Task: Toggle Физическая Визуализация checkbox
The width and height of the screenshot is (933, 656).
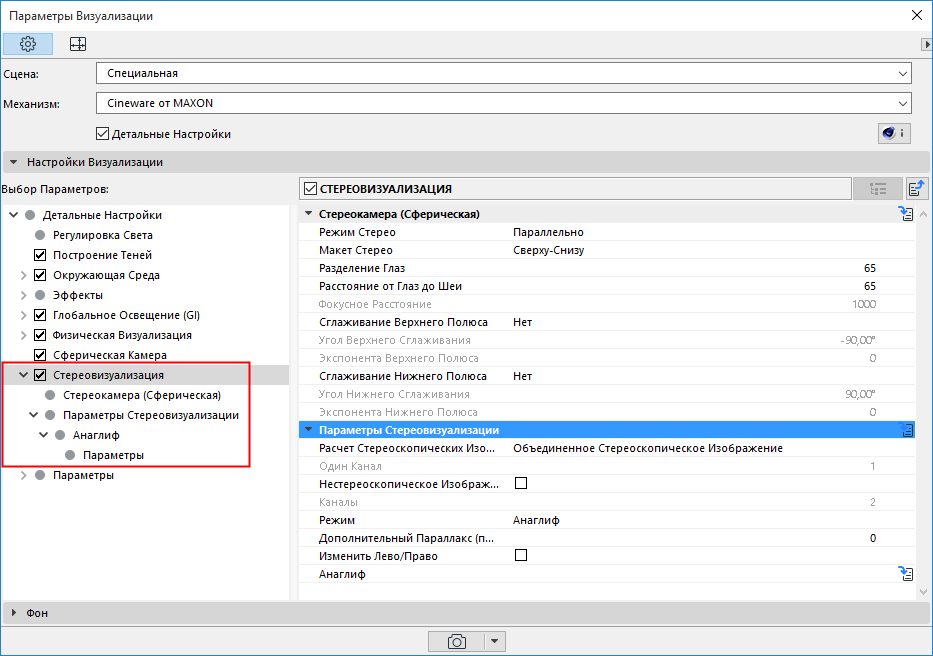Action: point(40,335)
